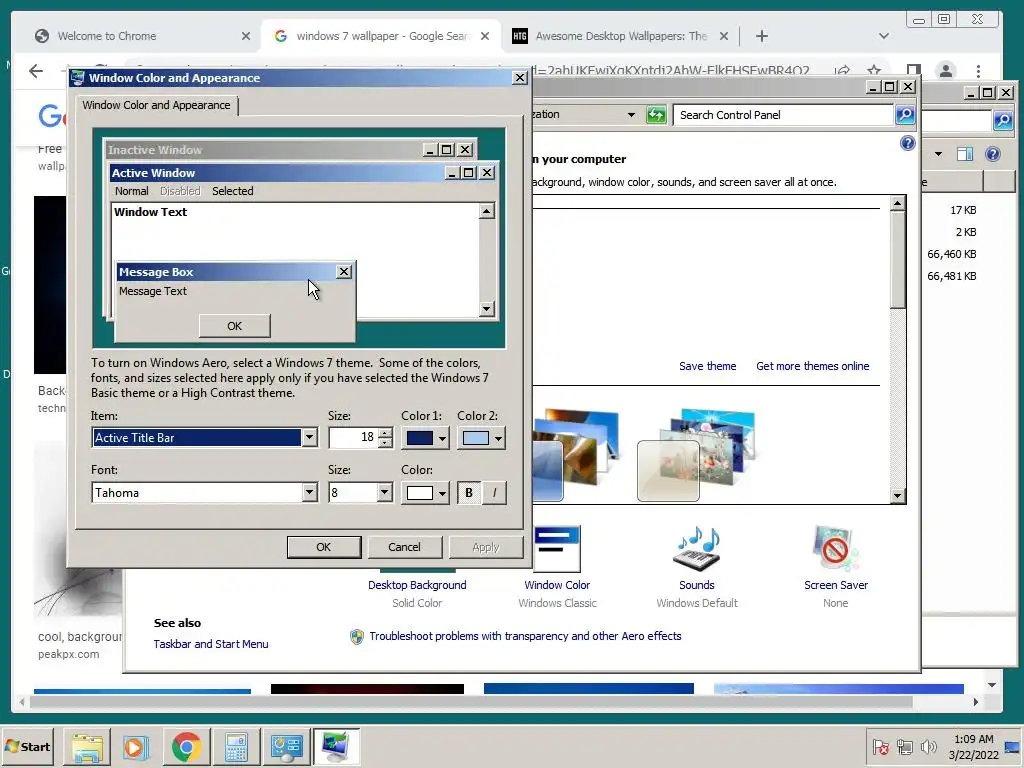Bookmark this page with the star icon
This screenshot has height=768, width=1024.
coord(874,70)
